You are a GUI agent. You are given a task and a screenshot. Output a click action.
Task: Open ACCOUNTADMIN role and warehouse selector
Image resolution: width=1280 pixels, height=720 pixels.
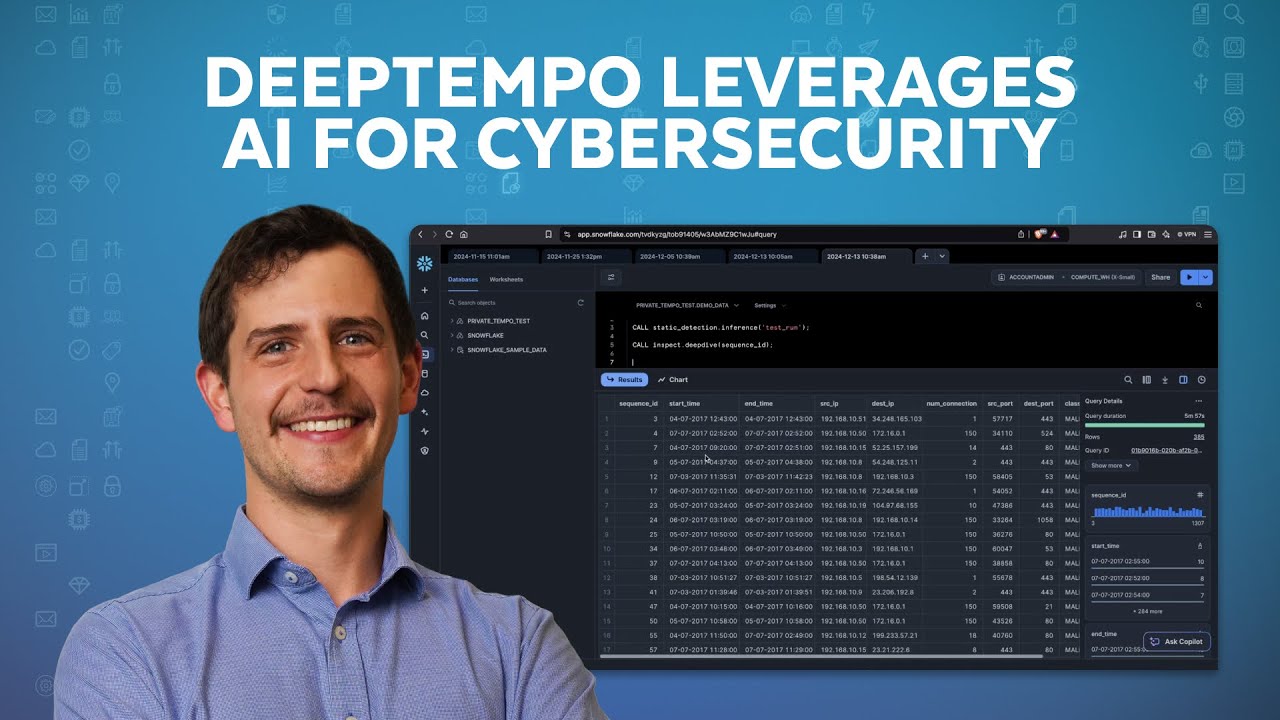1064,277
